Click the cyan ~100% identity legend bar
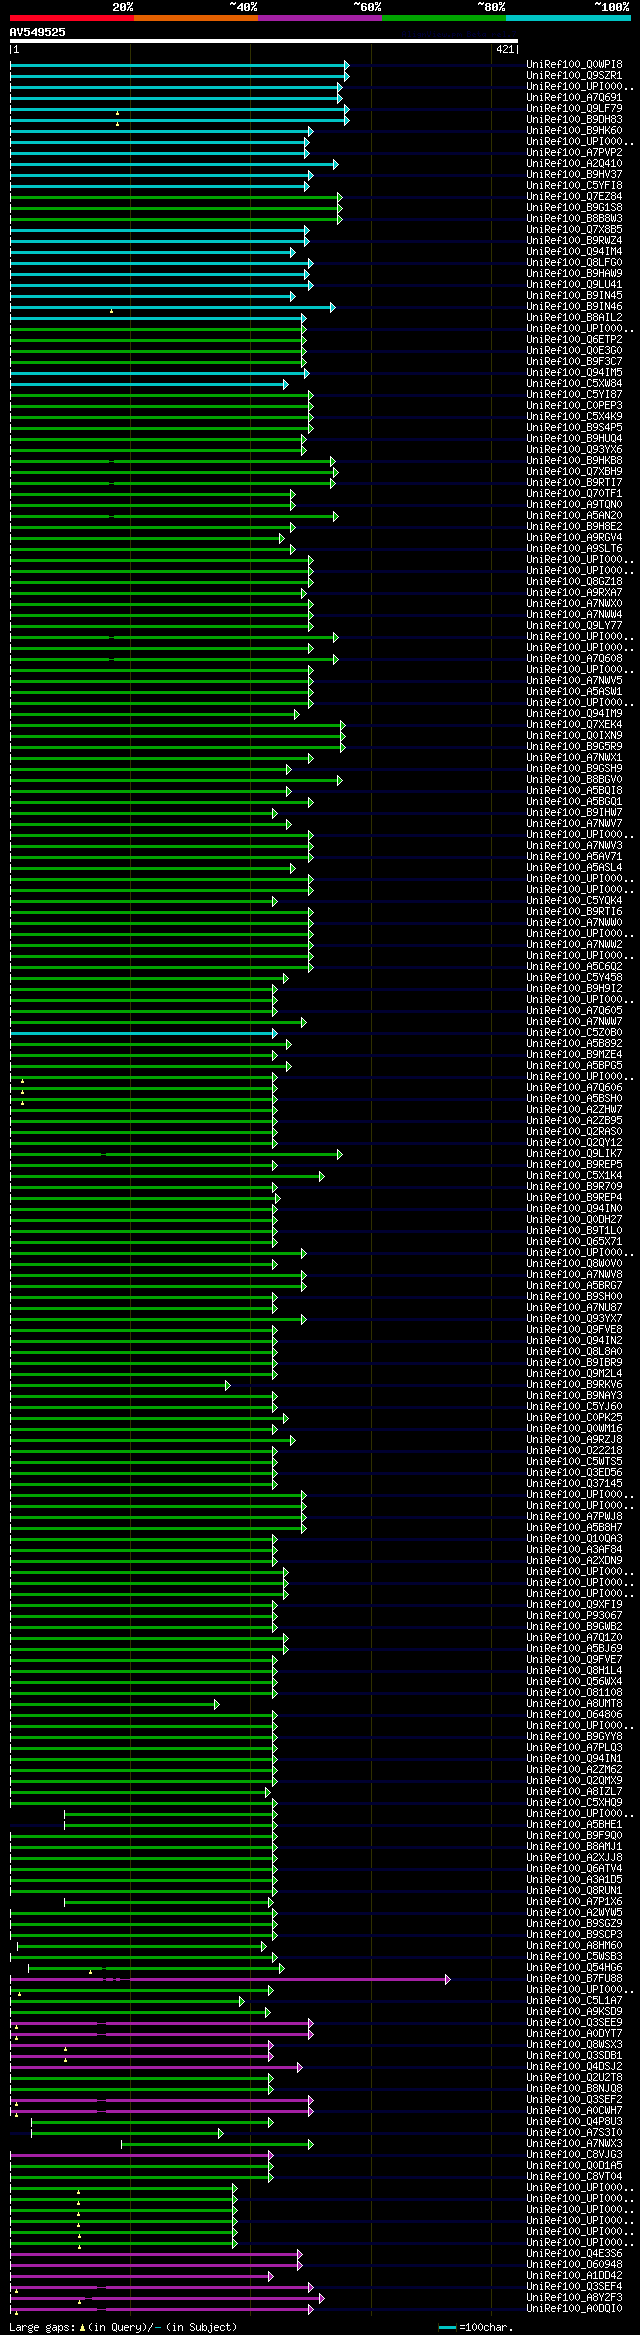This screenshot has height=2335, width=640. coord(568,18)
